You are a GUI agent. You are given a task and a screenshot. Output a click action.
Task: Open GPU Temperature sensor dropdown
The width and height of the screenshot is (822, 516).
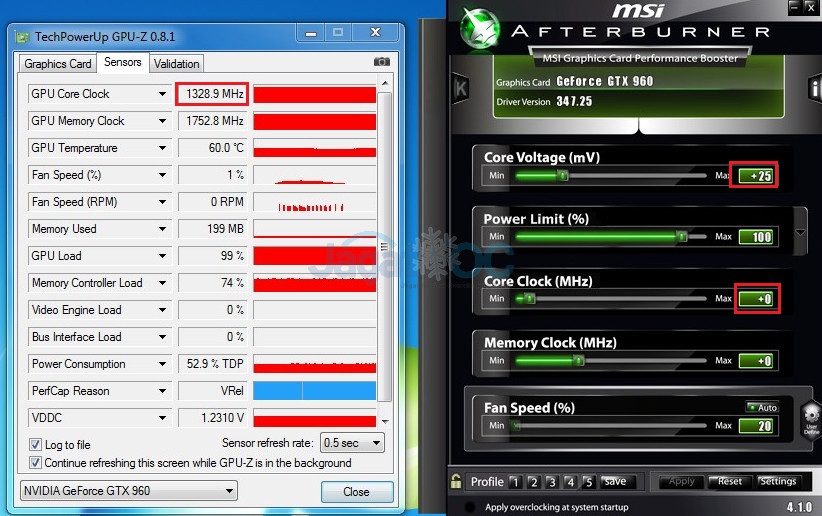click(163, 148)
